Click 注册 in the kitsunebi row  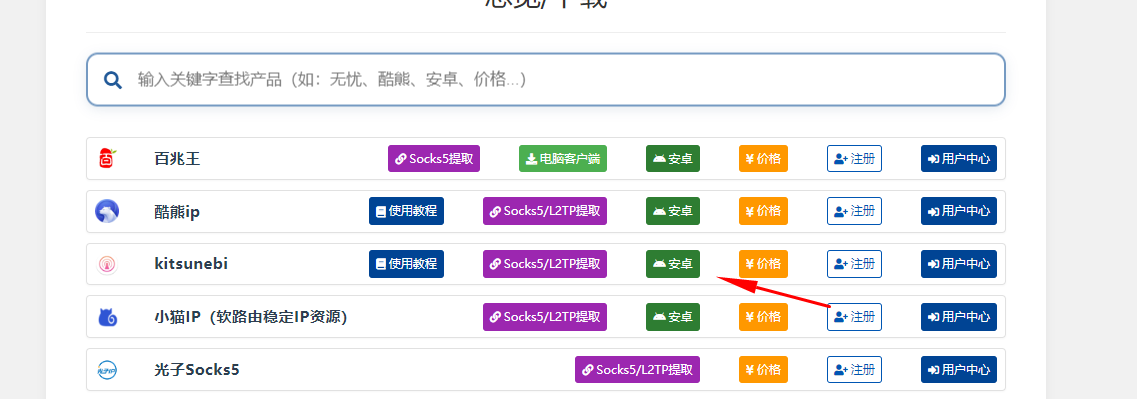[x=854, y=264]
